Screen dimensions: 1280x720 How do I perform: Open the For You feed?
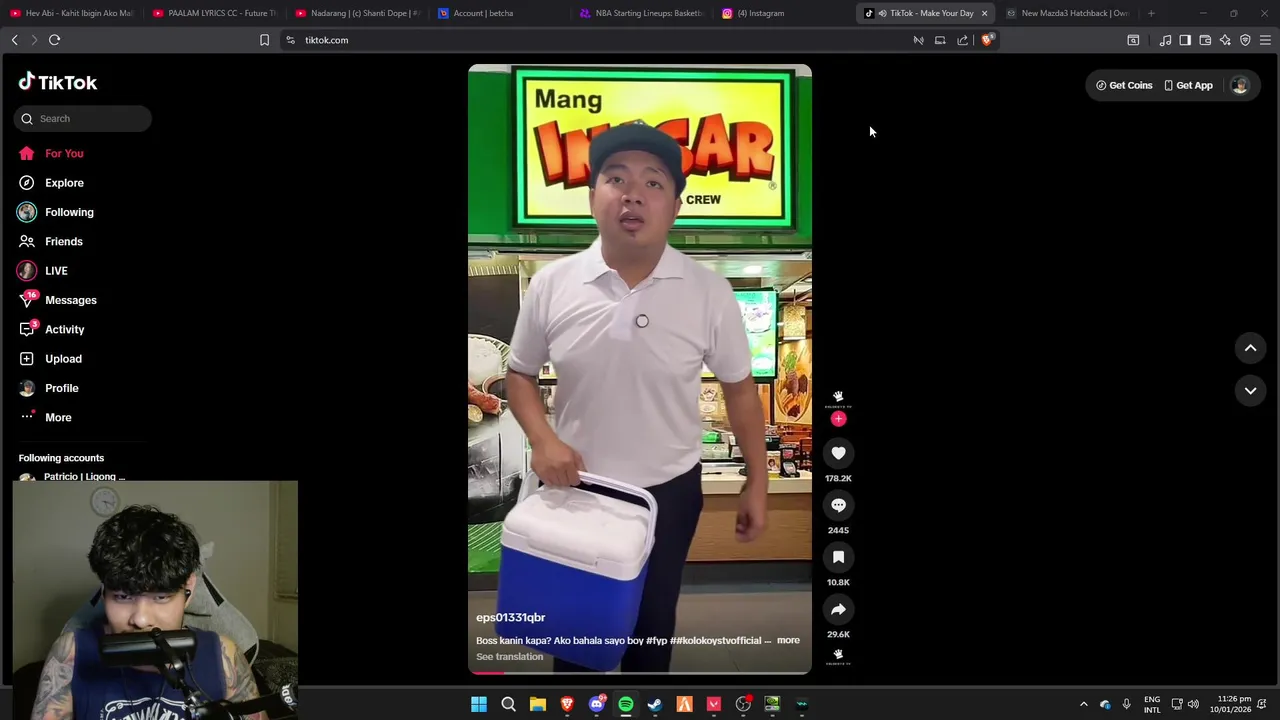click(x=50, y=153)
